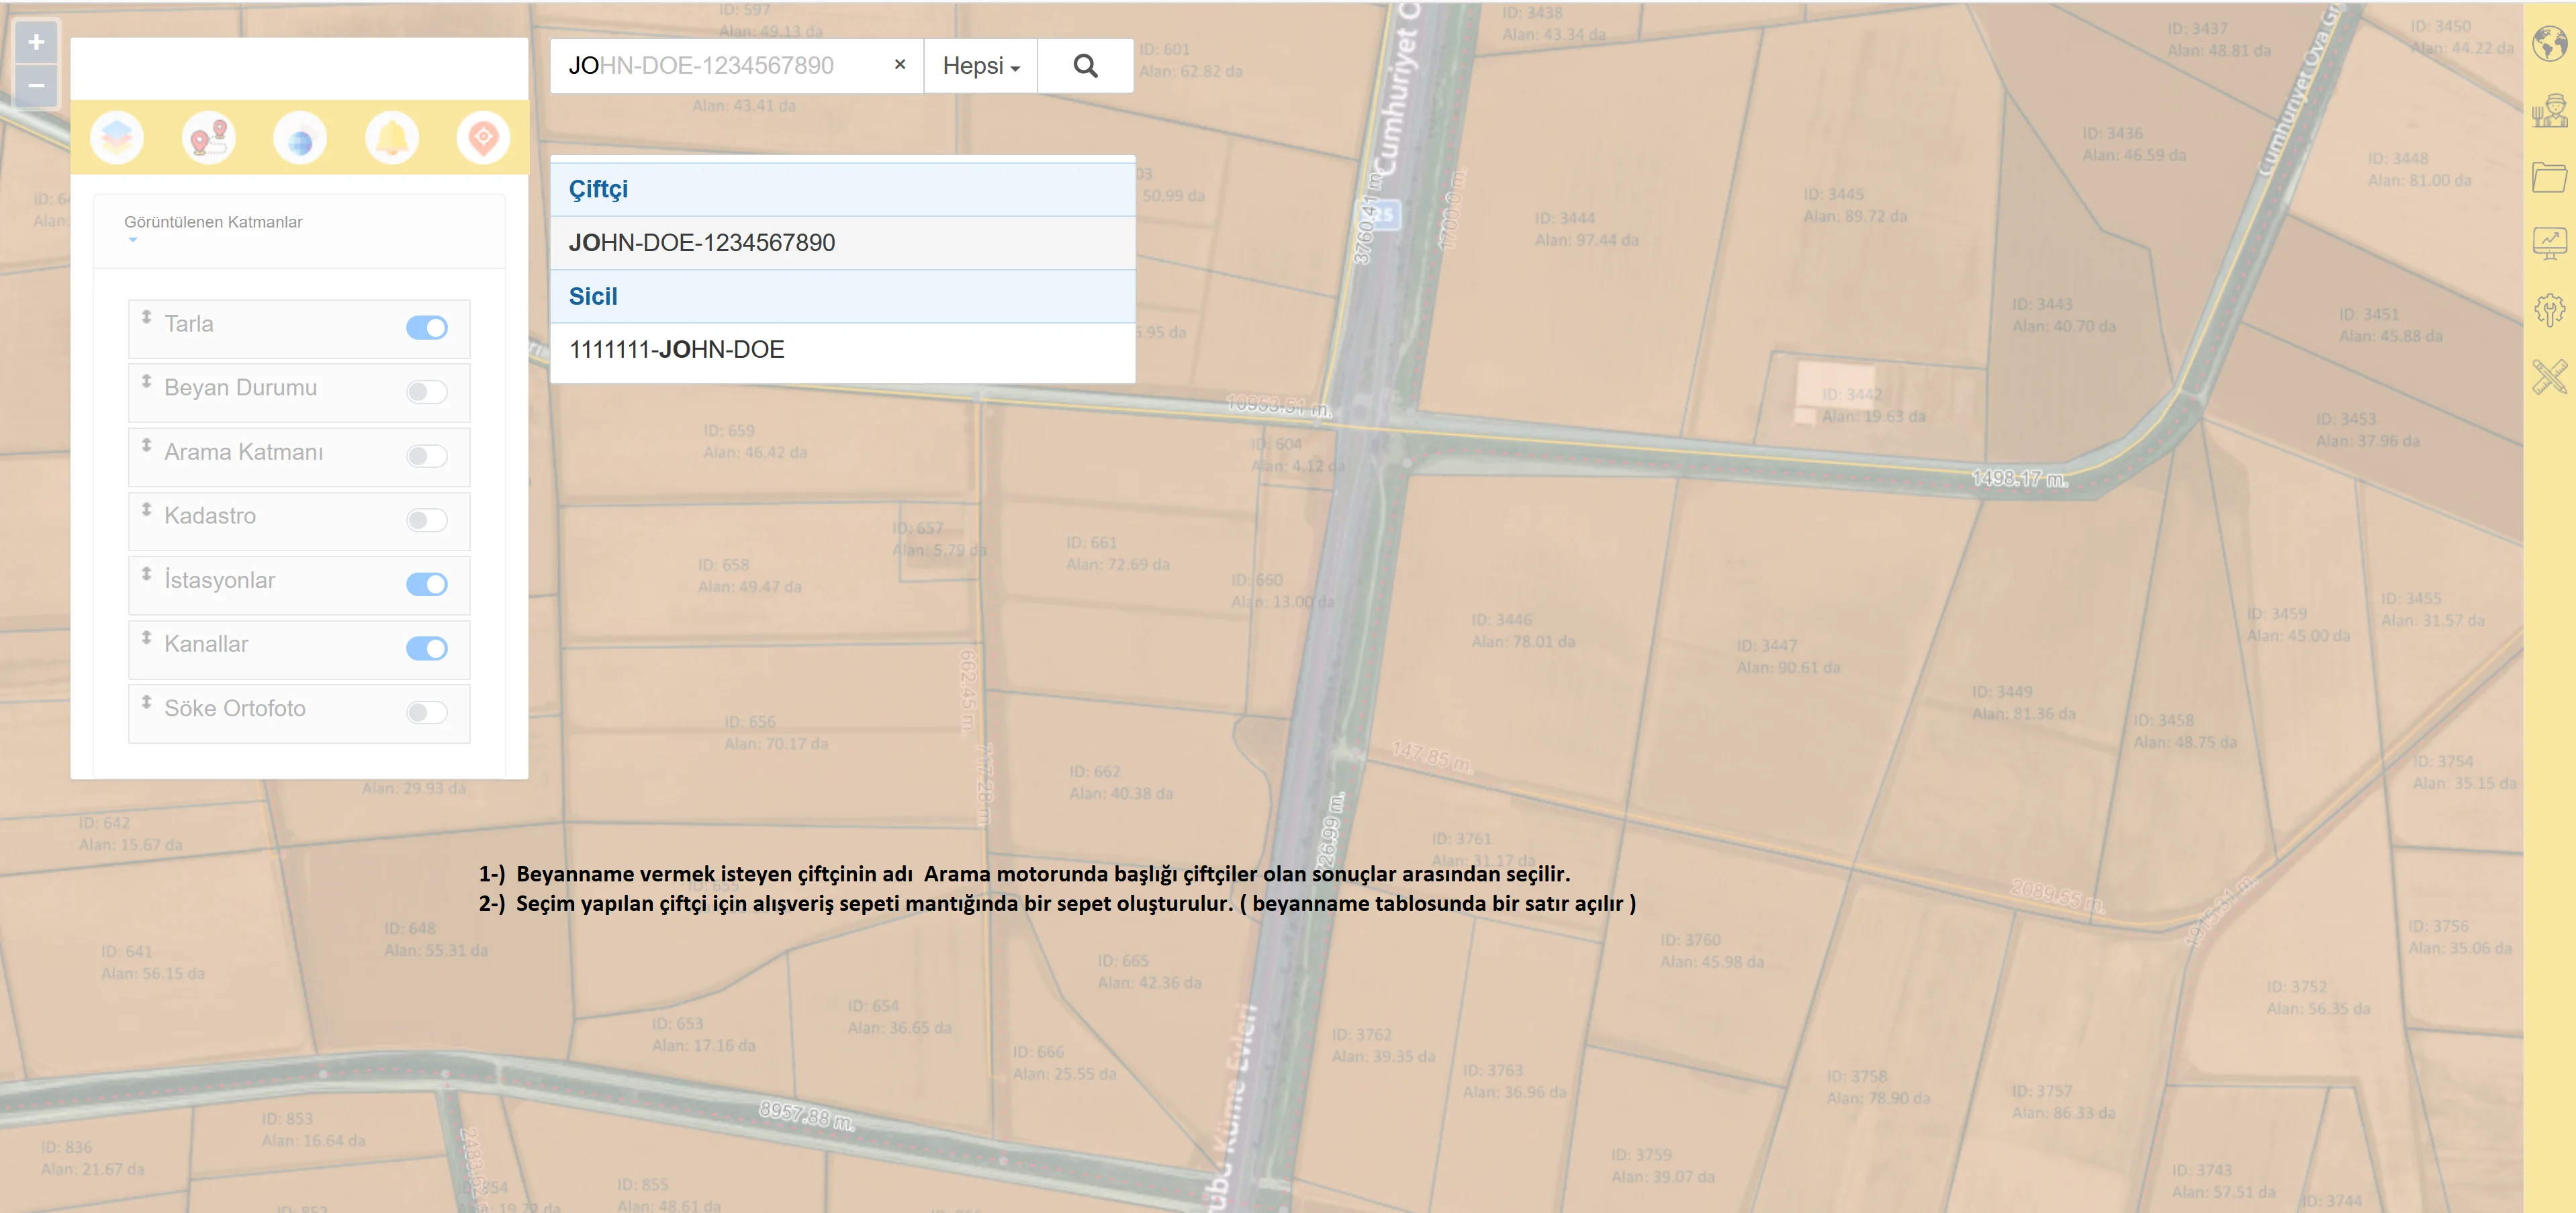Enable the Beyan Durumu layer toggle
The image size is (2576, 1213).
click(x=427, y=392)
